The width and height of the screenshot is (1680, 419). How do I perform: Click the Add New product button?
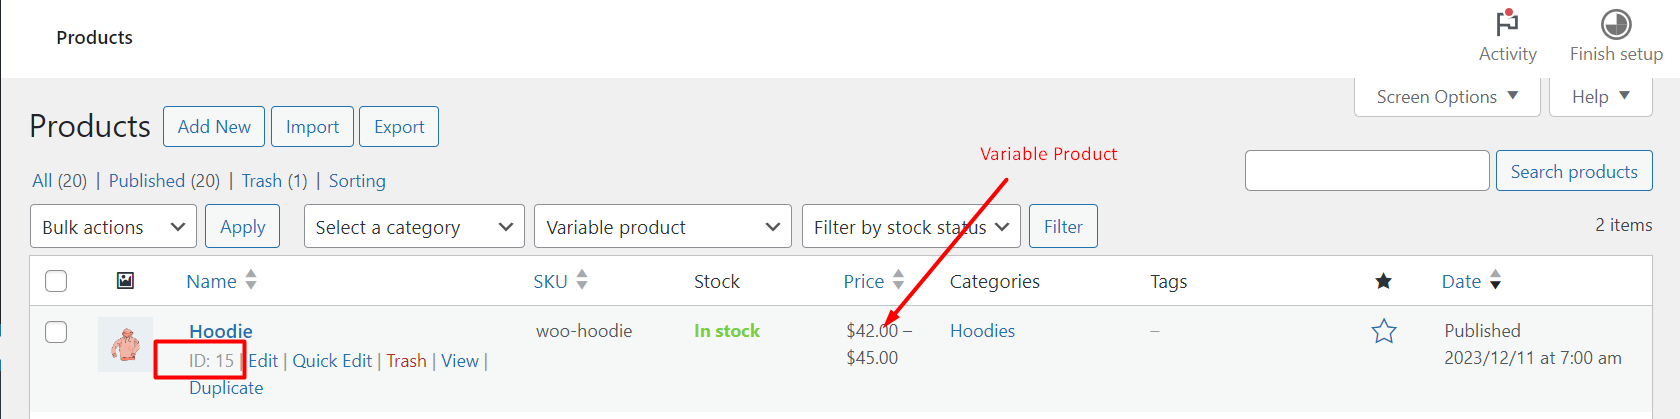pos(214,127)
